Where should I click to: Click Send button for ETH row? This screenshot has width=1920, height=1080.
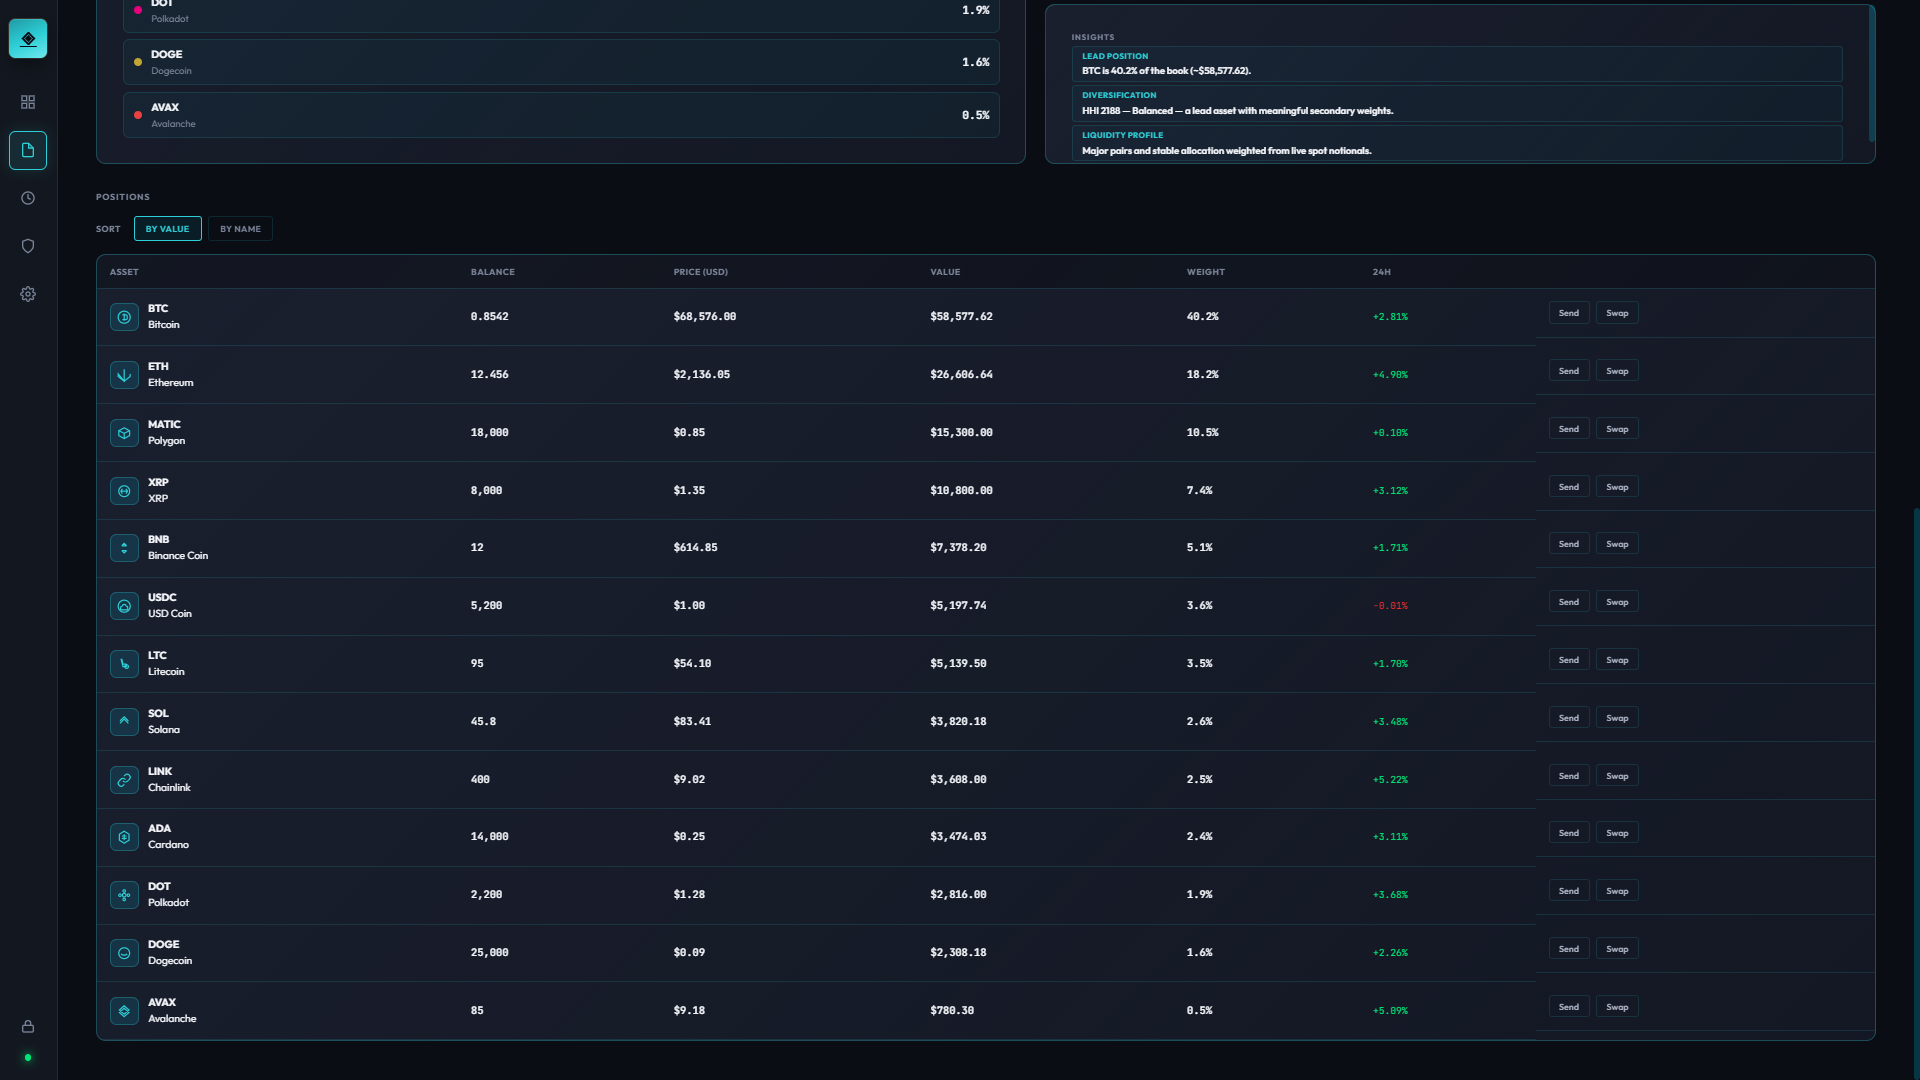tap(1568, 371)
